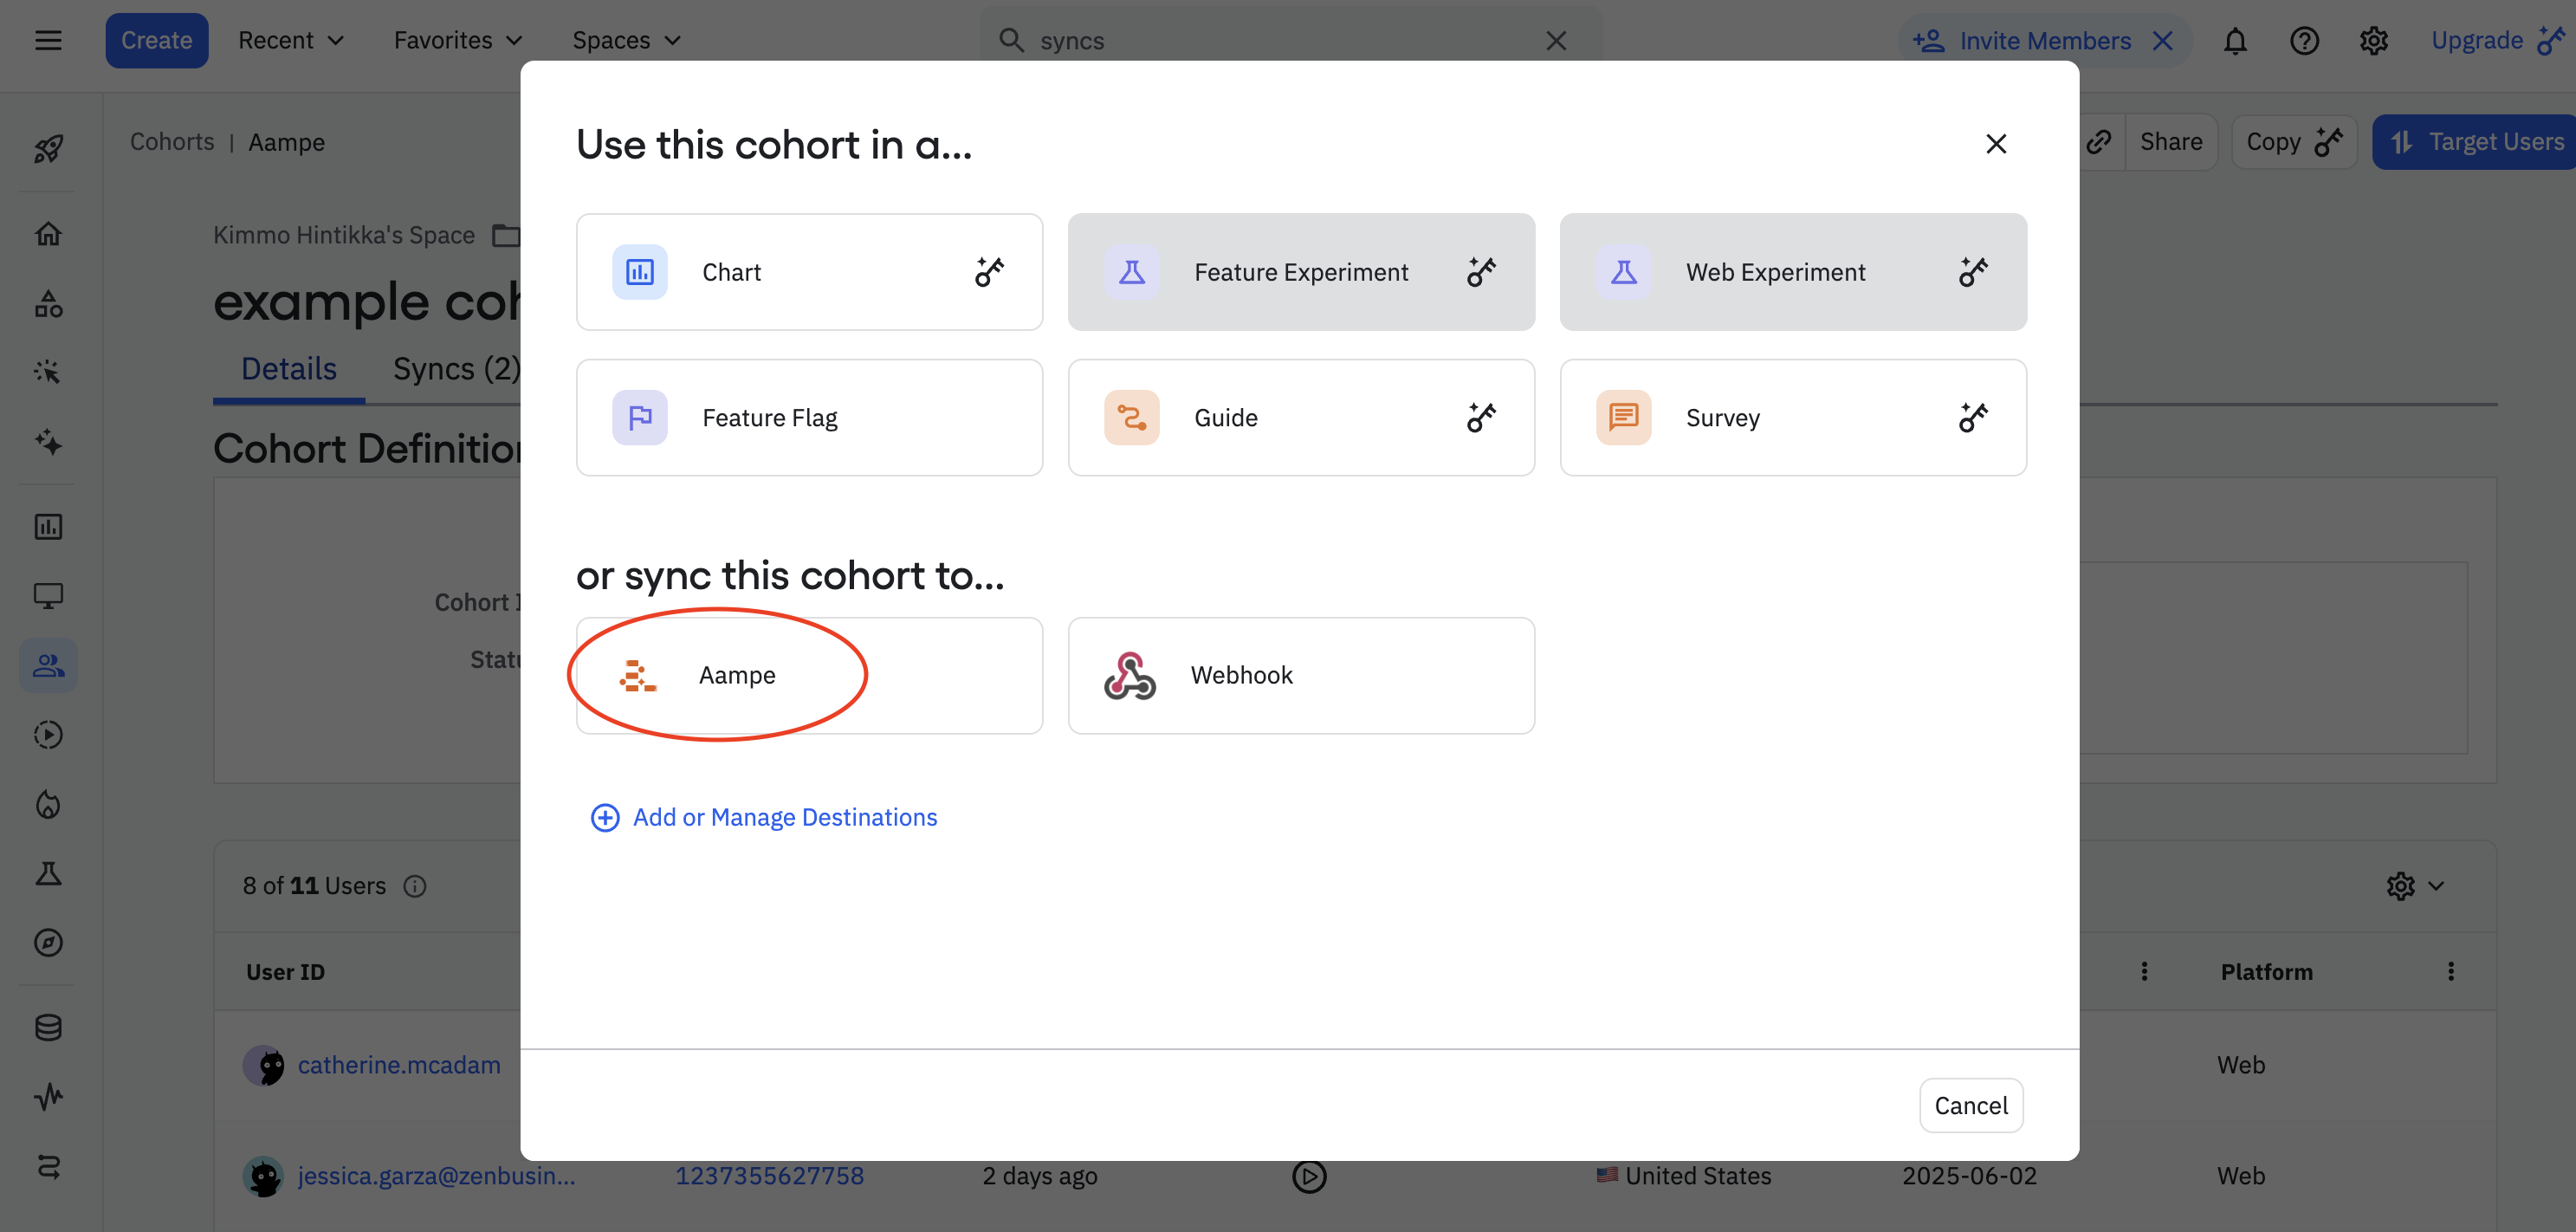Click Add or Manage Destinations link
Viewport: 2576px width, 1232px height.
[784, 817]
